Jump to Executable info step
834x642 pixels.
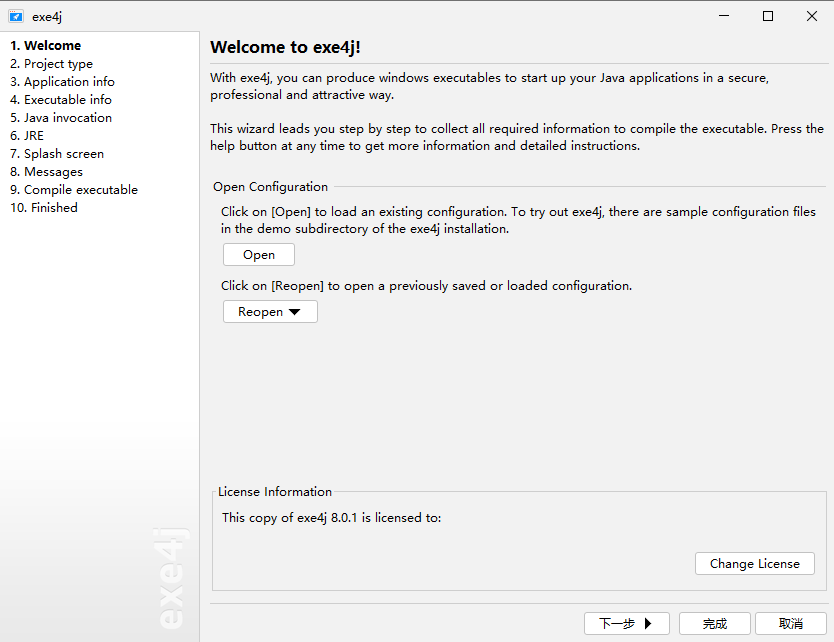point(61,100)
